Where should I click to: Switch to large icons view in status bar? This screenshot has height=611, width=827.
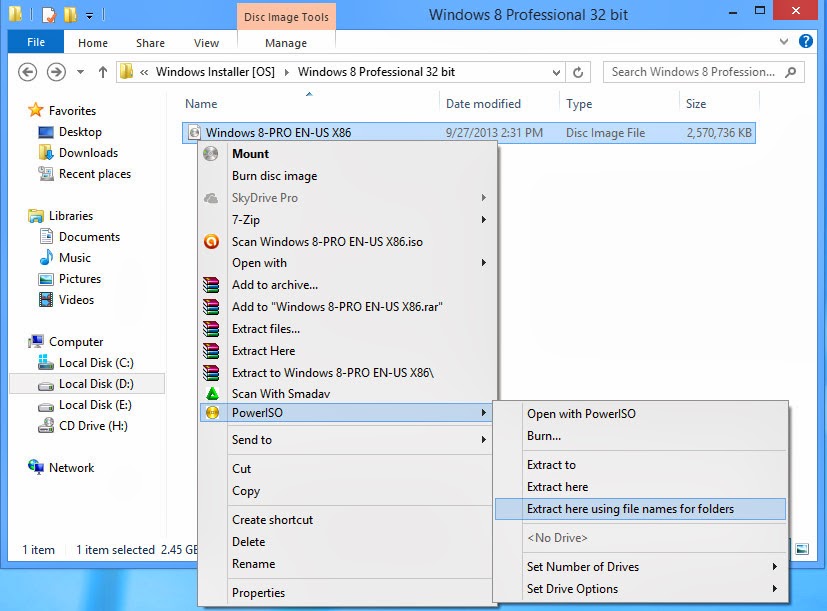(x=802, y=549)
